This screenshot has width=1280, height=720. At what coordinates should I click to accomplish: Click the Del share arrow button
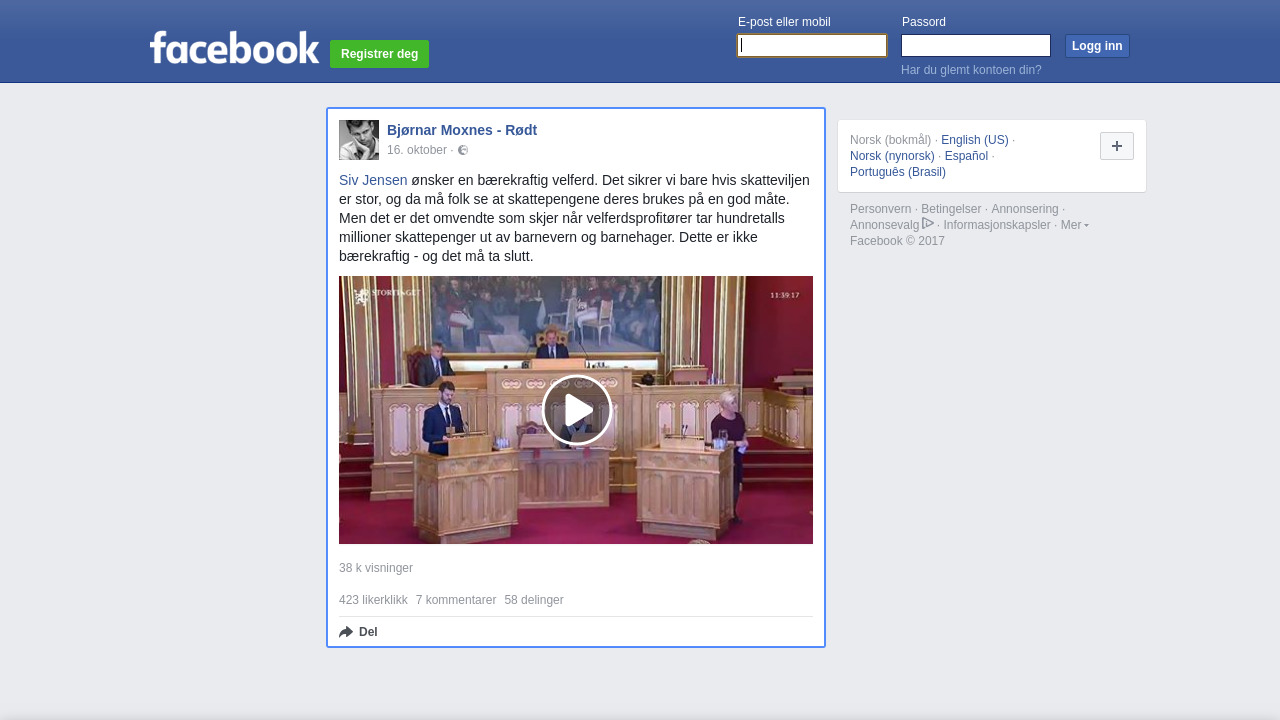point(358,632)
